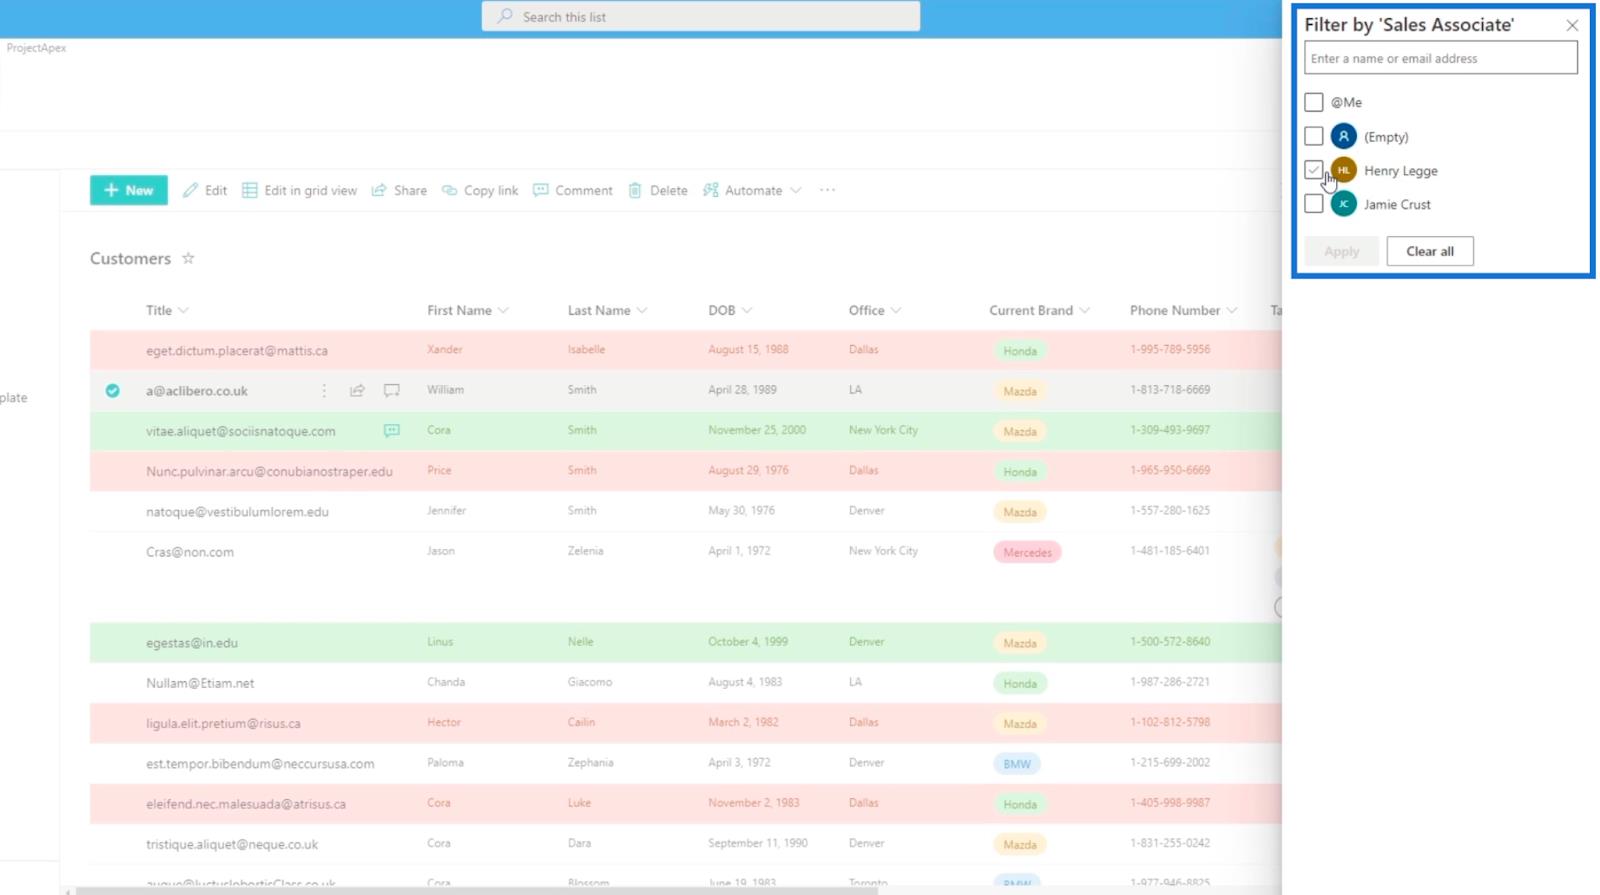The width and height of the screenshot is (1600, 895).
Task: Click Mazda pill in William row
Action: pyautogui.click(x=1020, y=391)
